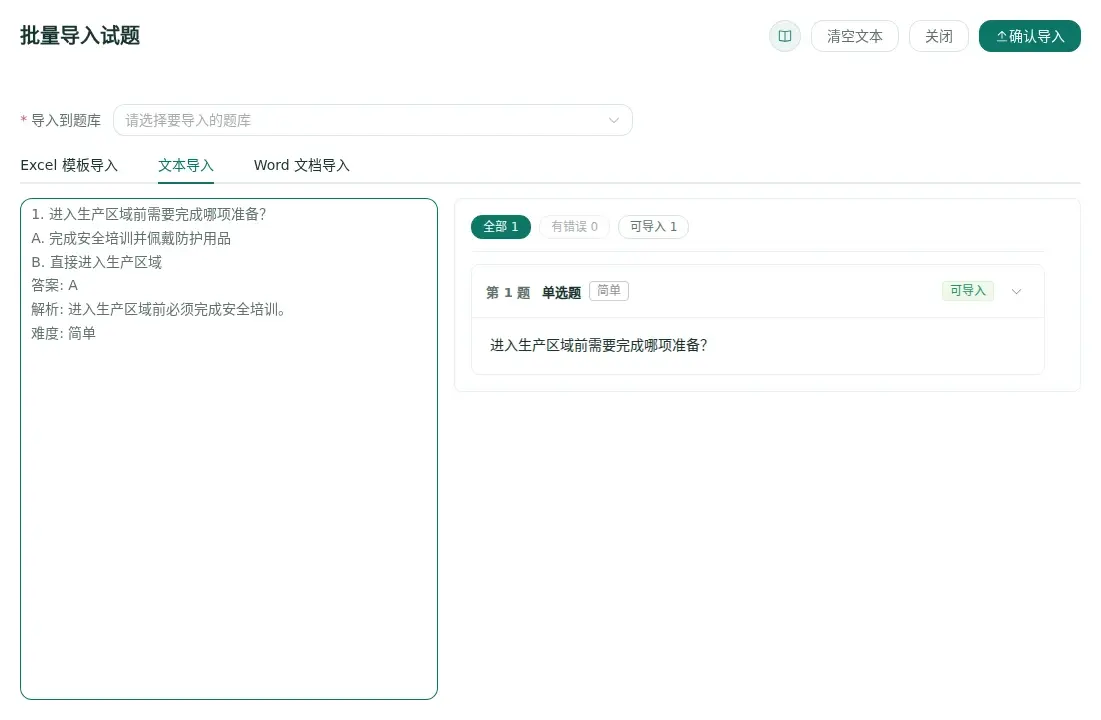Open the 导入到题库 dropdown

pos(373,120)
